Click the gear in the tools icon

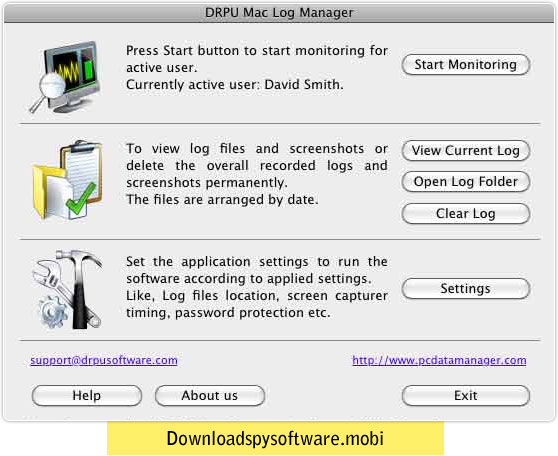click(53, 312)
